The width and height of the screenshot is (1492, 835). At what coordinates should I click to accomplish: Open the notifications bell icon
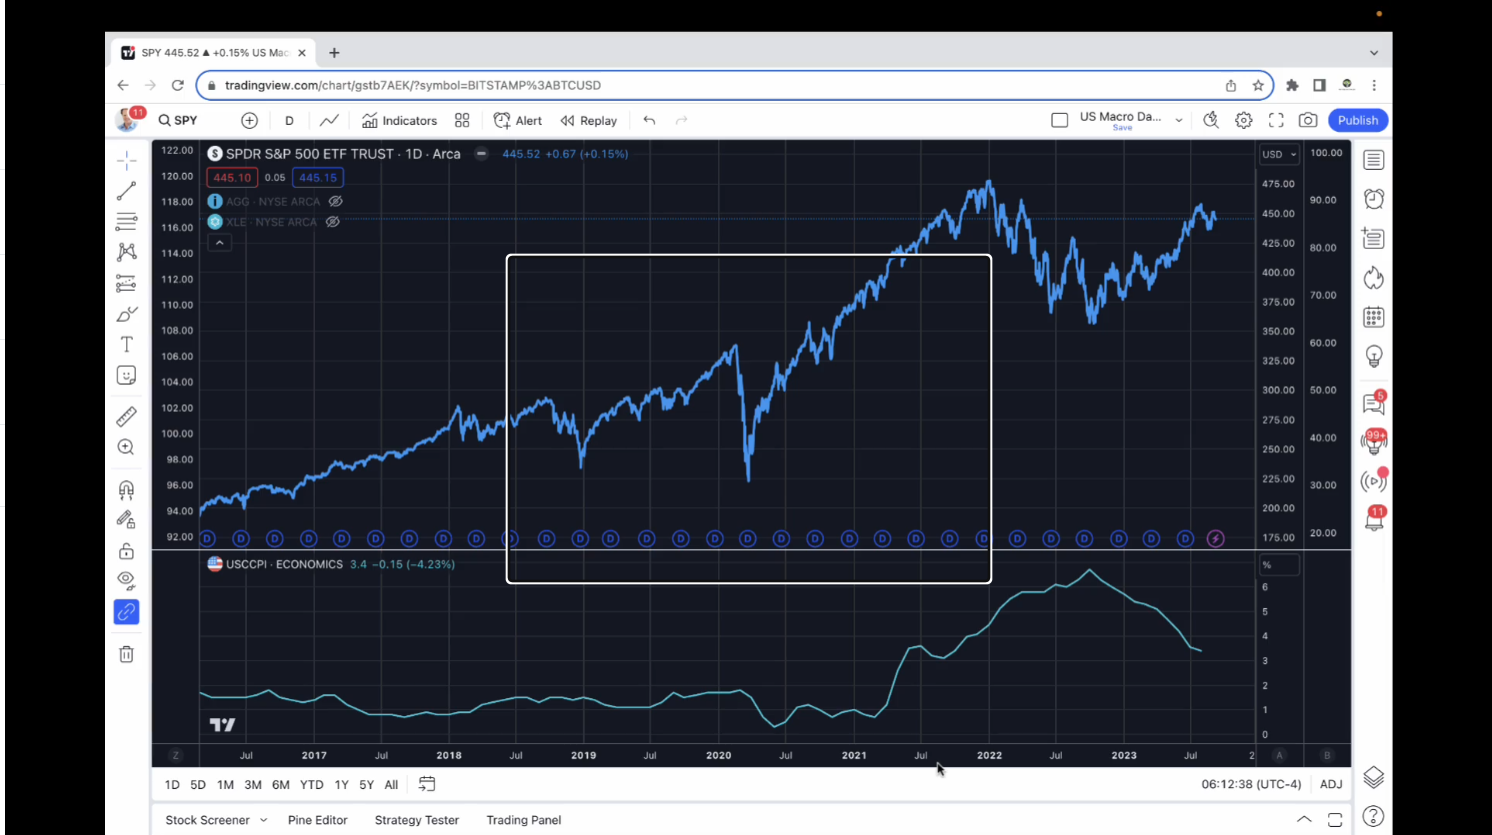coord(1374,519)
